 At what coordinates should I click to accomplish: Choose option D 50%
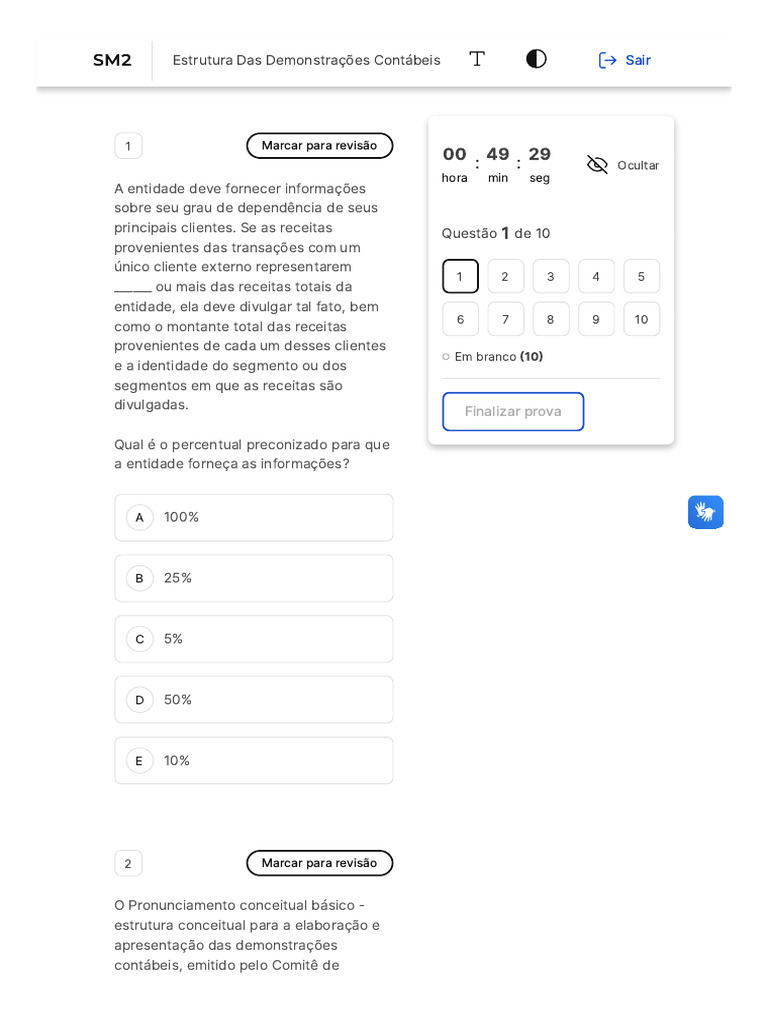tap(254, 700)
